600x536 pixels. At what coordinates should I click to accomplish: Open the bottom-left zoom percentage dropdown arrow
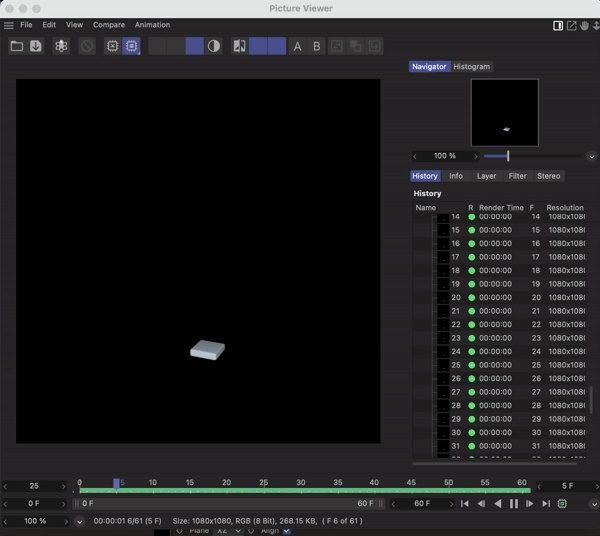click(80, 521)
